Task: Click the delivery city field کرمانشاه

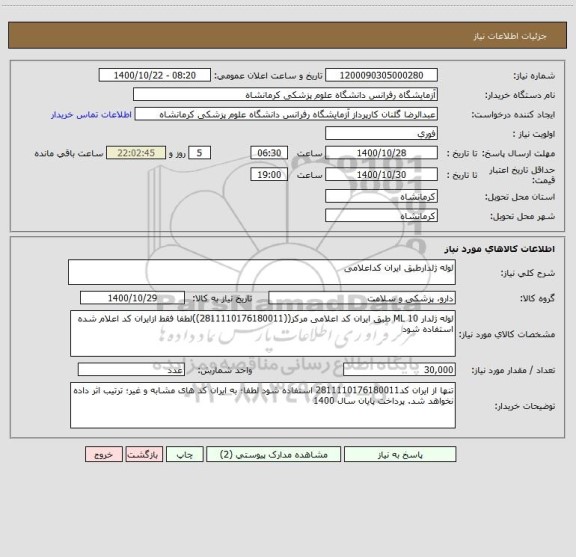Action: click(381, 216)
